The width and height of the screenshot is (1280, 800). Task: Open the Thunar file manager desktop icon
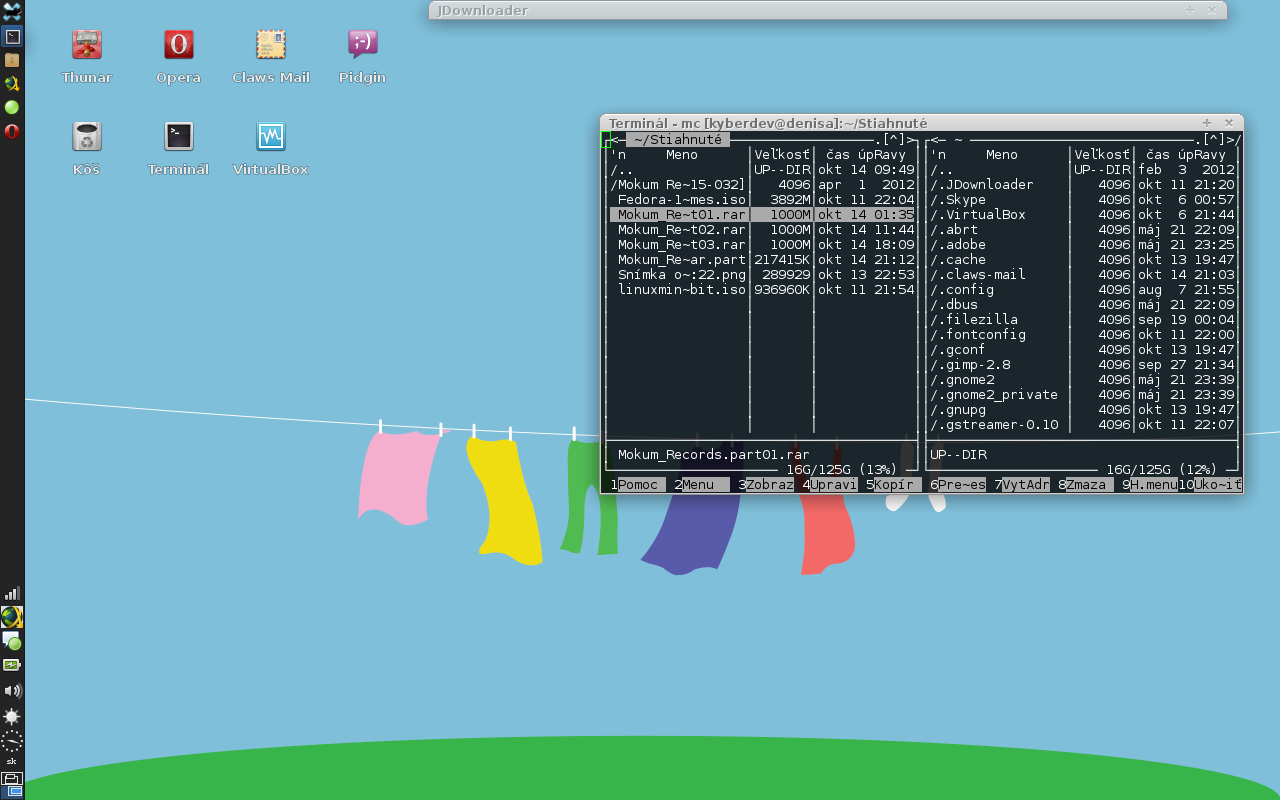click(x=87, y=45)
